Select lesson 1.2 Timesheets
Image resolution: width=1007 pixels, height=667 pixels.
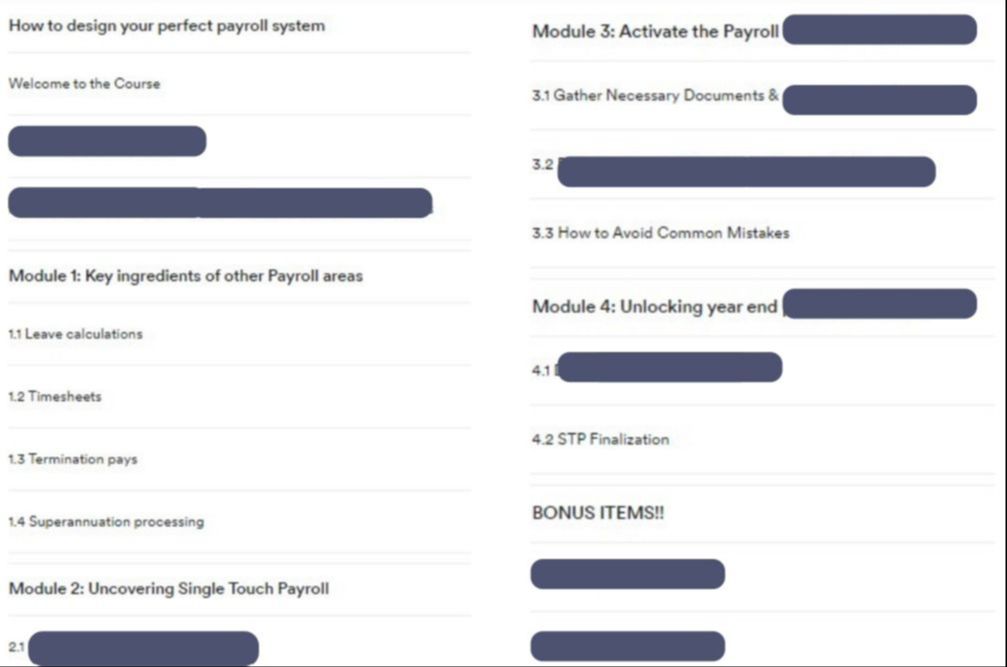pos(55,396)
